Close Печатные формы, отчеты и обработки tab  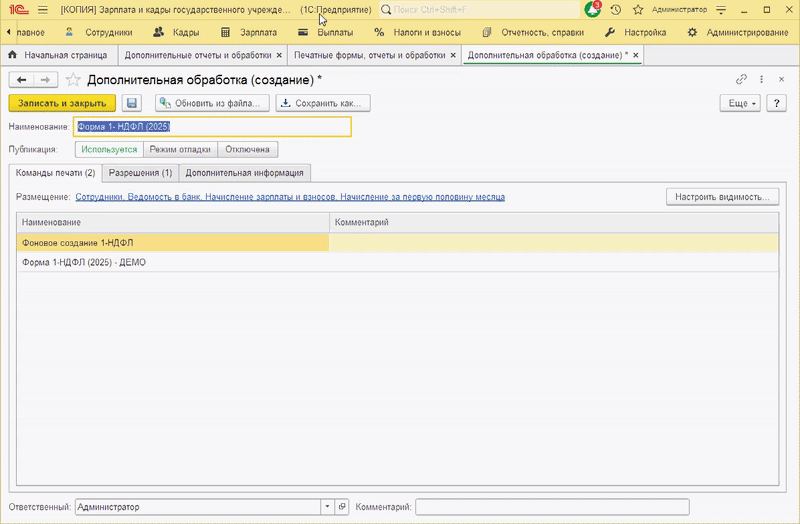(x=453, y=55)
